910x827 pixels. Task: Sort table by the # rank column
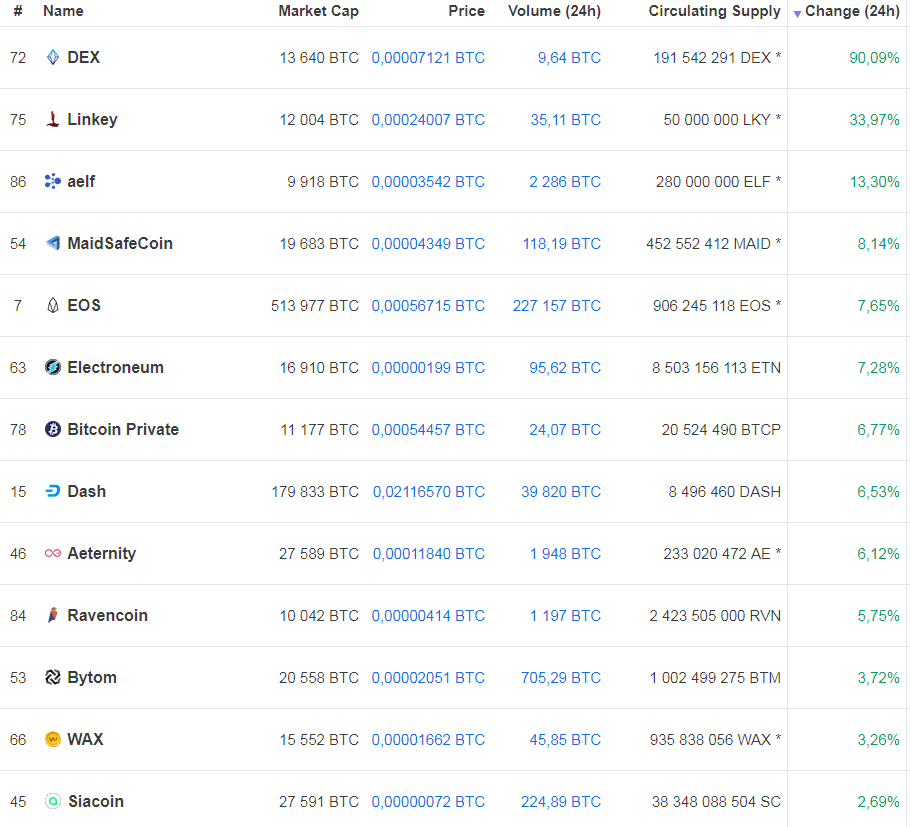pyautogui.click(x=18, y=11)
